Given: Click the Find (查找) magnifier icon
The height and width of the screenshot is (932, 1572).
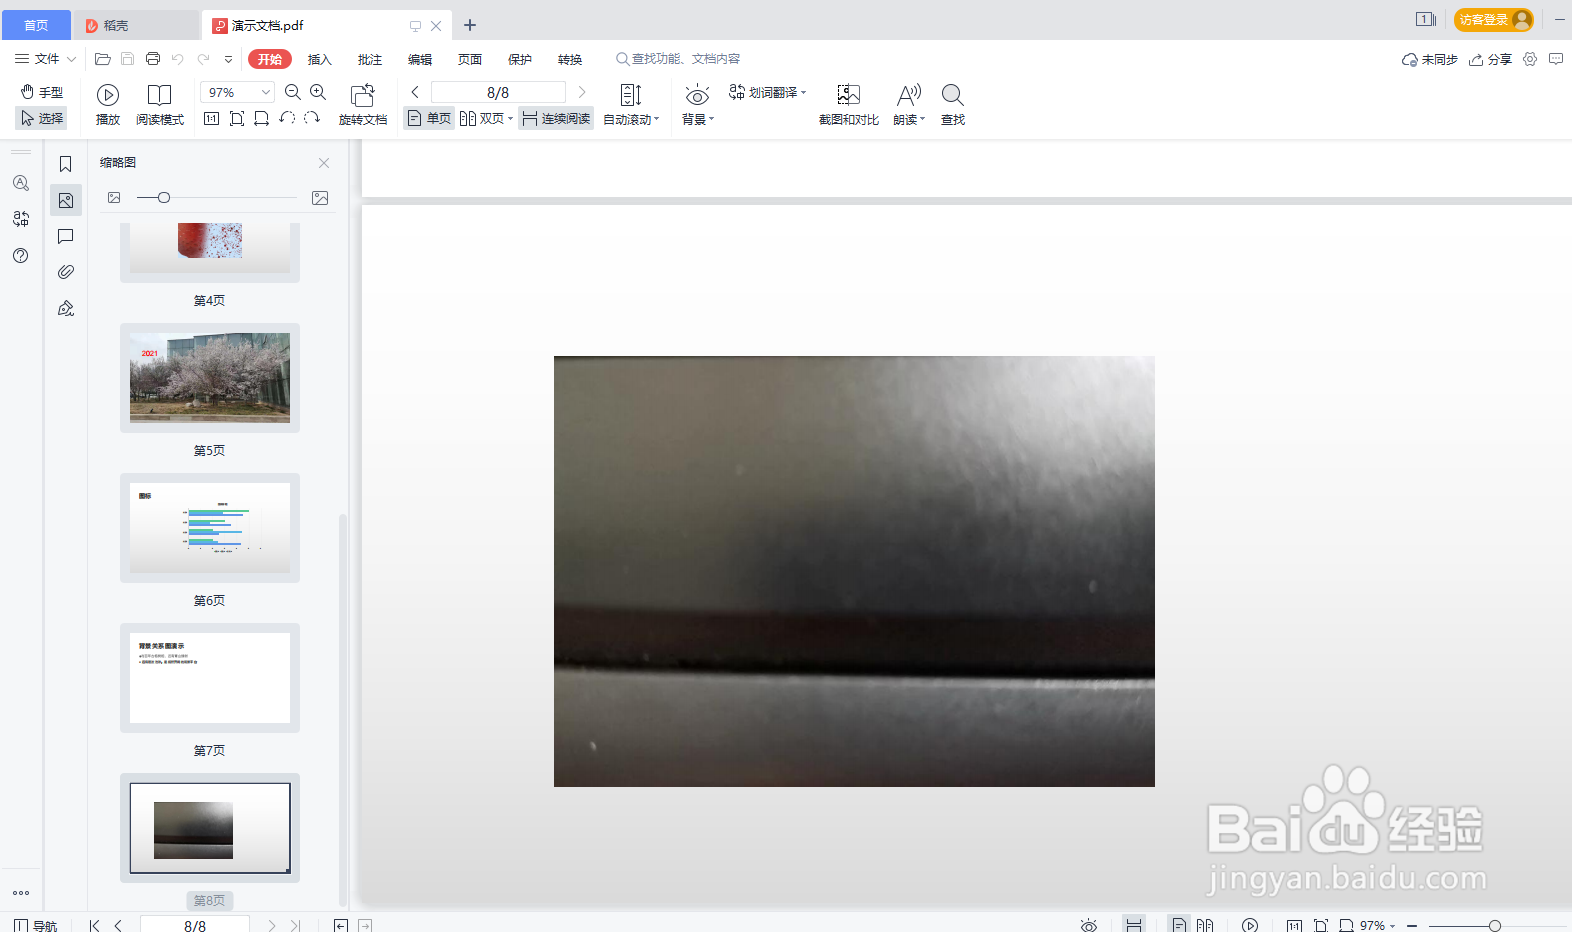Looking at the screenshot, I should point(953,95).
